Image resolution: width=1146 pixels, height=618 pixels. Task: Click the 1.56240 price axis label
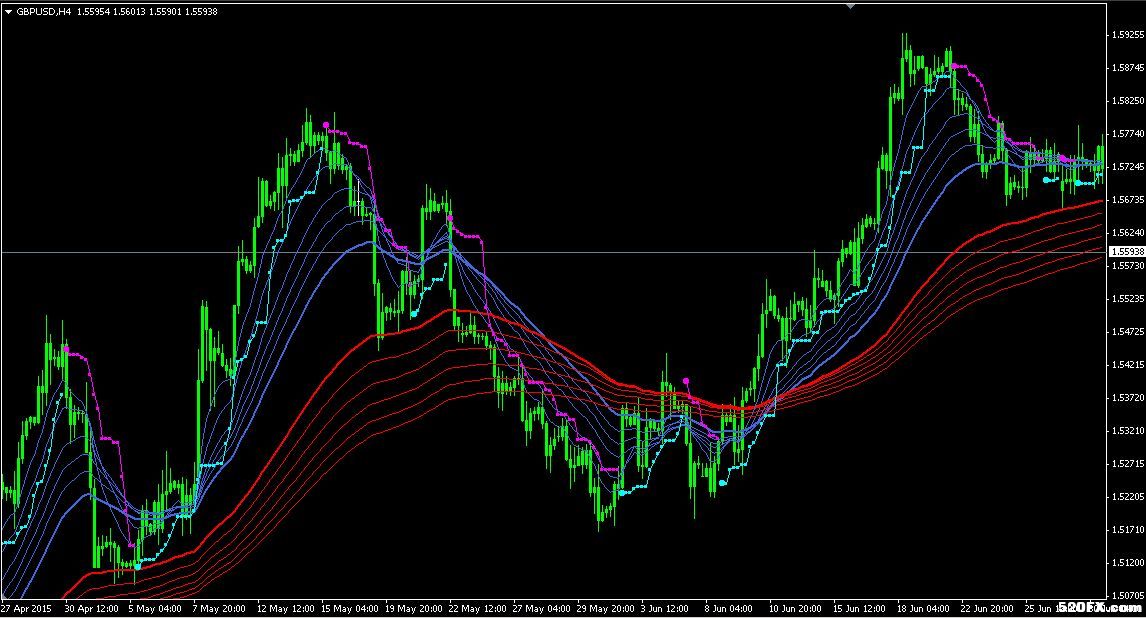click(x=1128, y=232)
